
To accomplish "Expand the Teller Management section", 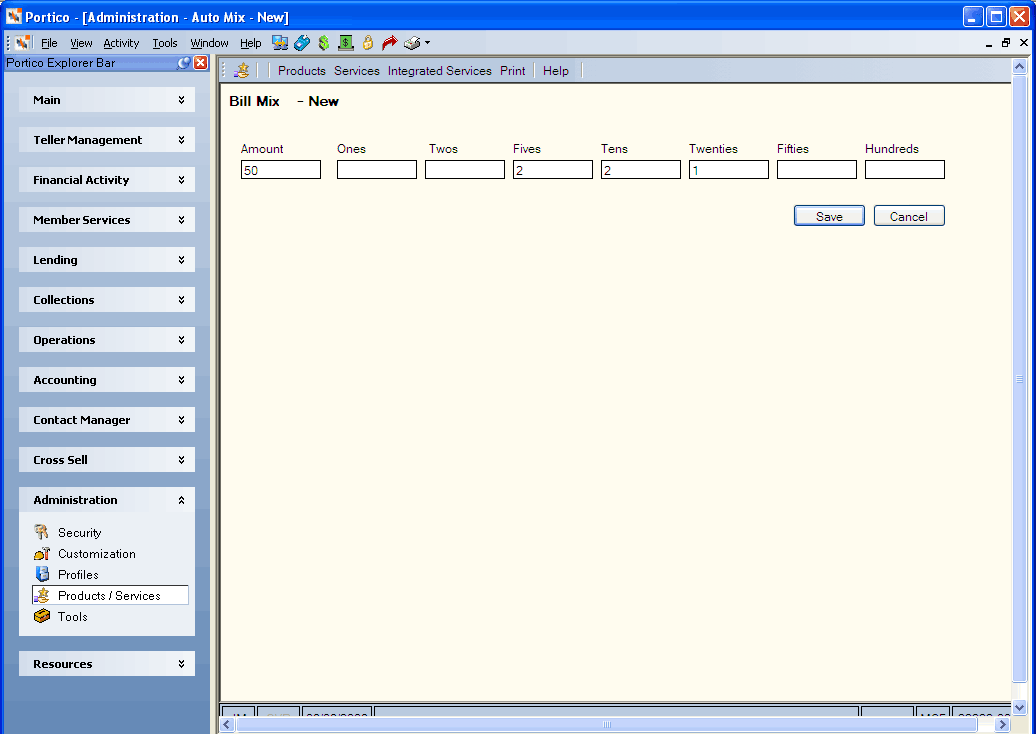I will [x=107, y=140].
